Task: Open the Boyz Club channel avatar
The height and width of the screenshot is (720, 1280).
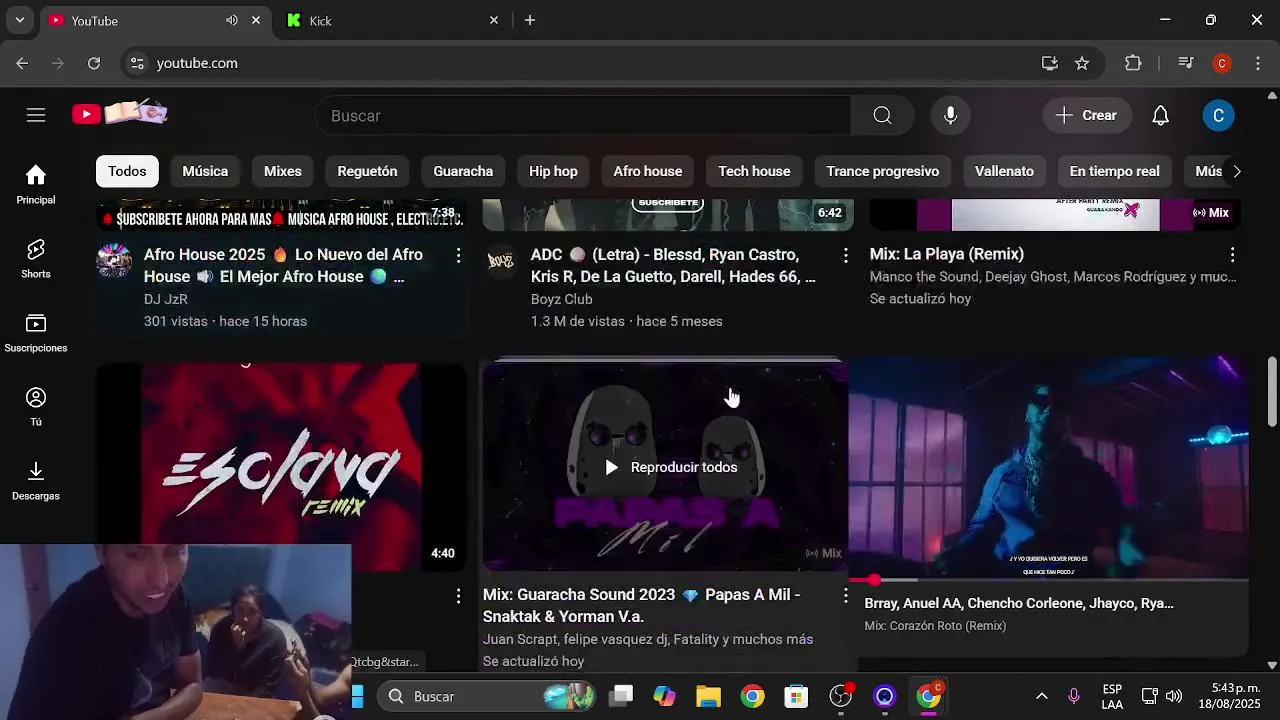Action: 500,261
